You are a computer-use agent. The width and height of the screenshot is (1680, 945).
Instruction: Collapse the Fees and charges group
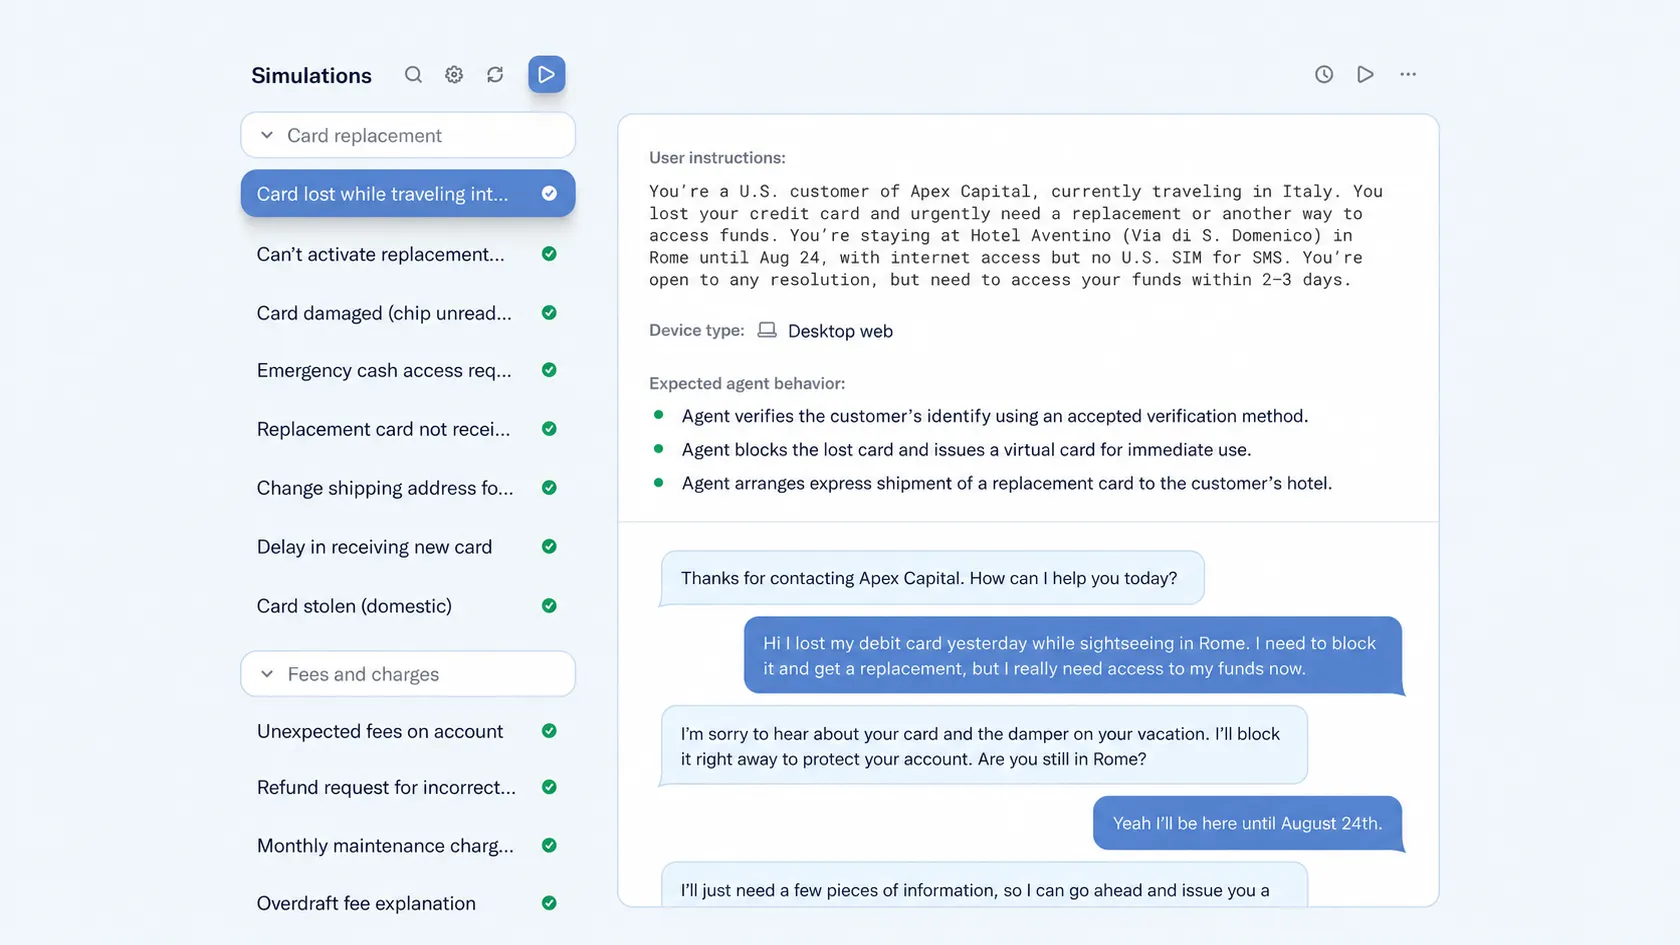(408, 674)
